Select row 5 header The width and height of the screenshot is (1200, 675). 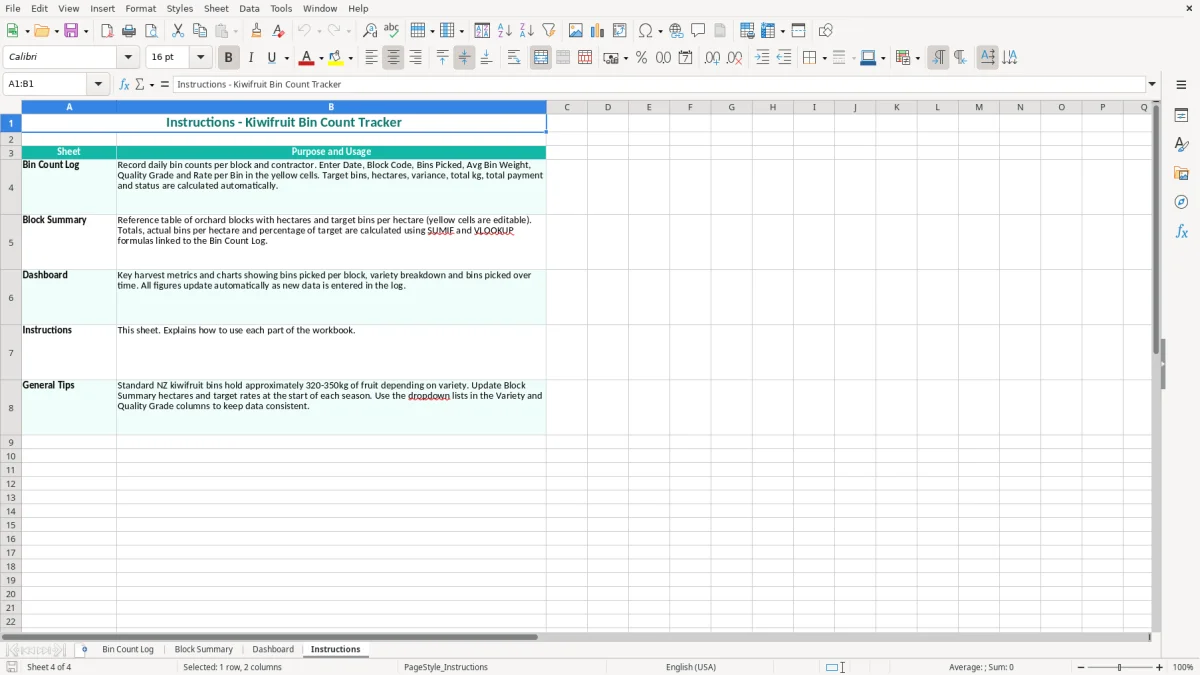(x=11, y=242)
